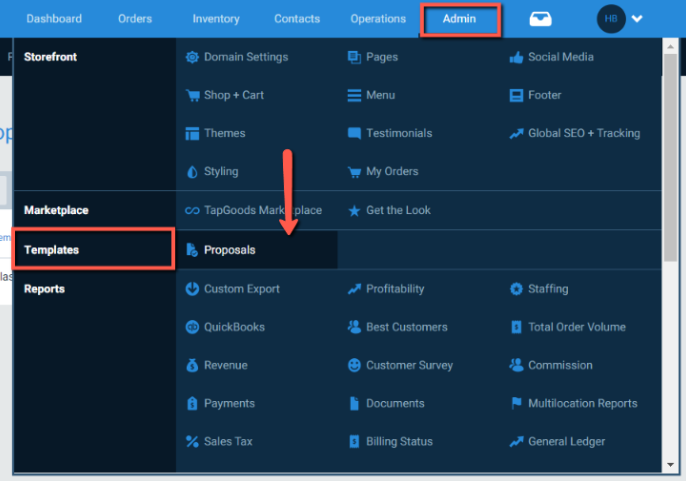Click the Revenue money bag icon
Screen dimensions: 686x481
(192, 365)
